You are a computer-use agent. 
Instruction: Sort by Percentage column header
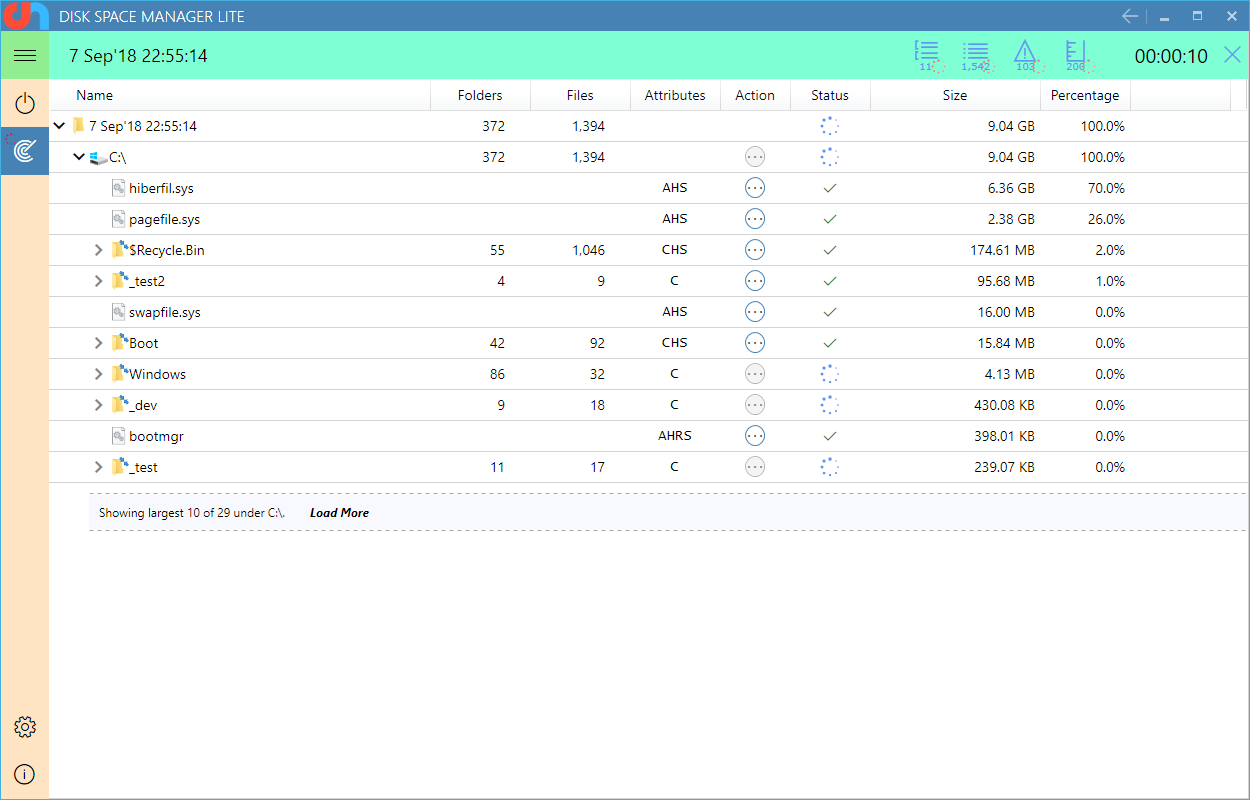coord(1085,95)
